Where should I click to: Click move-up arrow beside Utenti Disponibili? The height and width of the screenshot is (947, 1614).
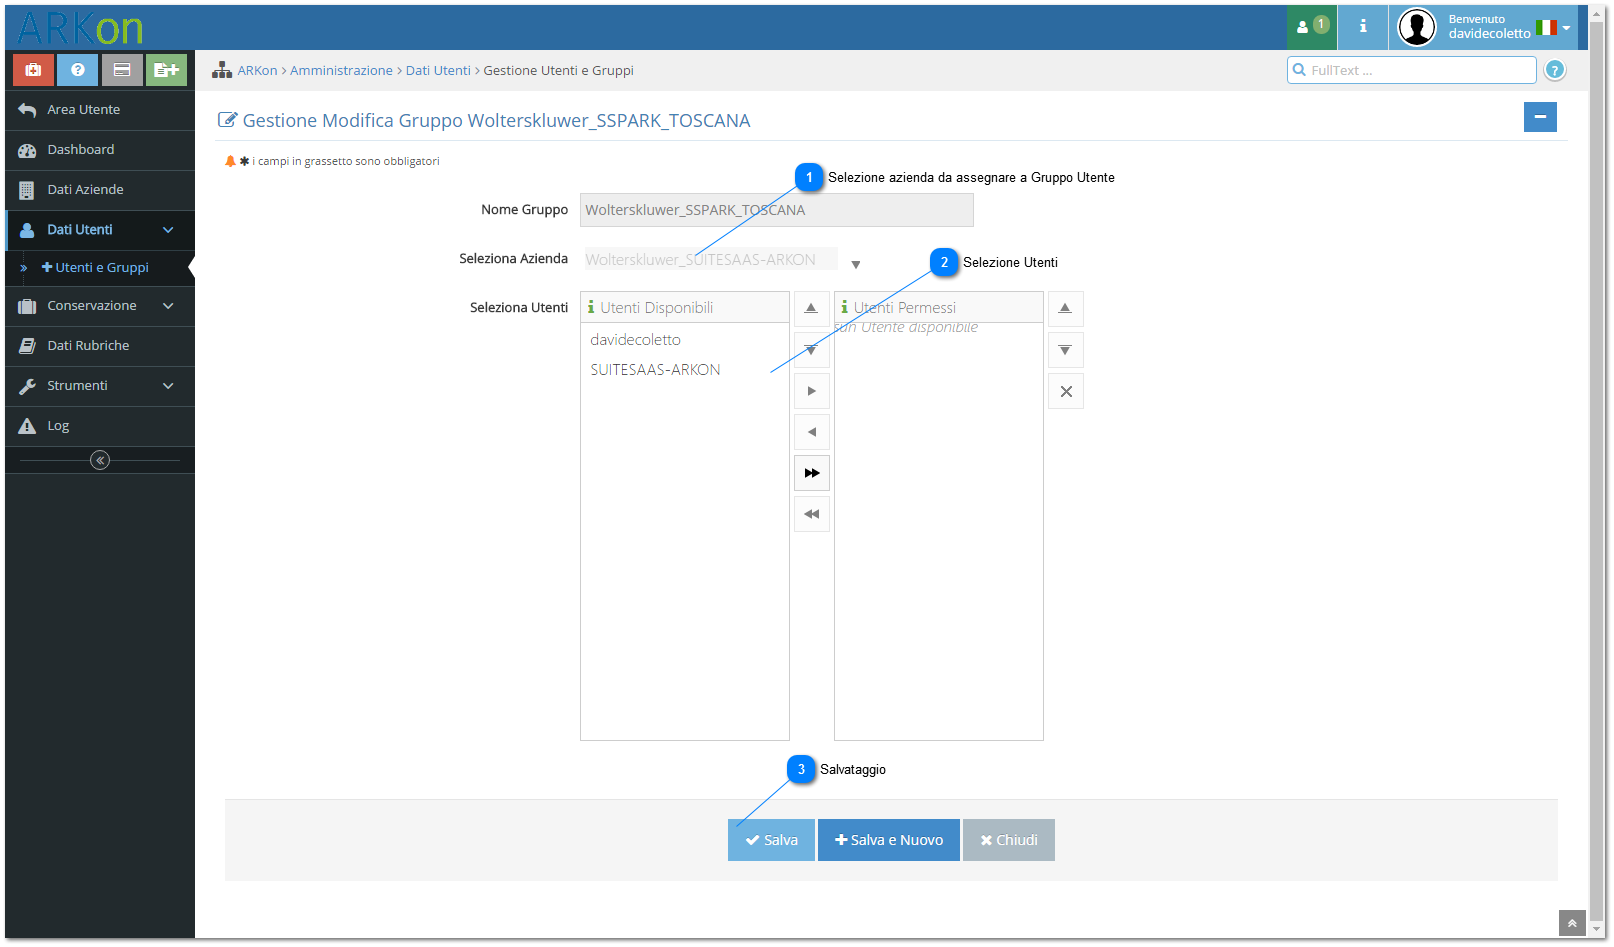(811, 309)
